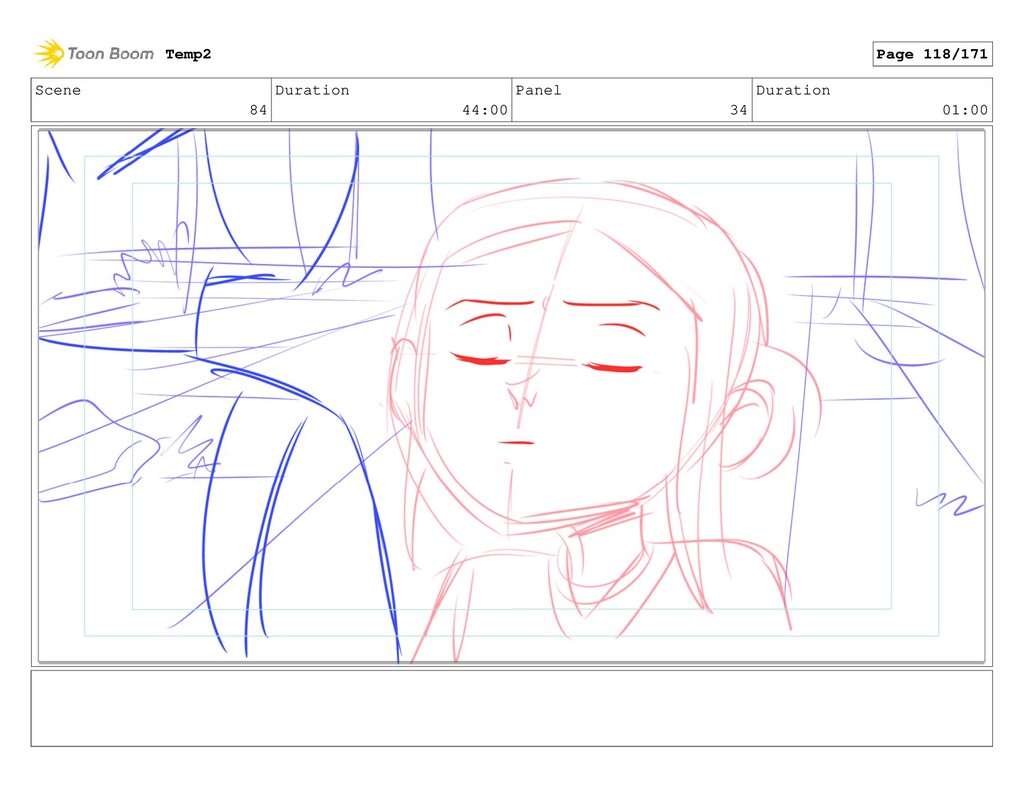Click the panel duration value 01:00
Screen dimensions: 1024x793
coord(965,110)
